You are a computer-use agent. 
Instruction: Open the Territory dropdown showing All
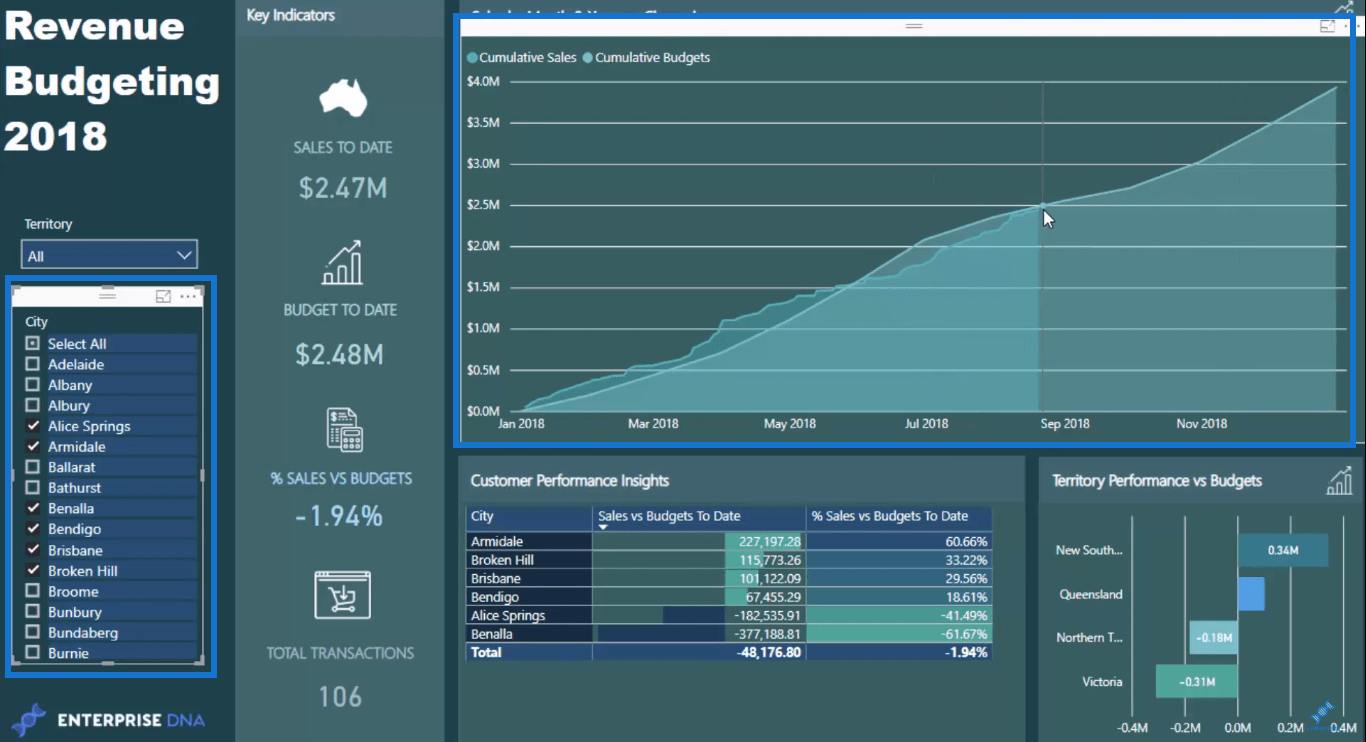point(109,256)
